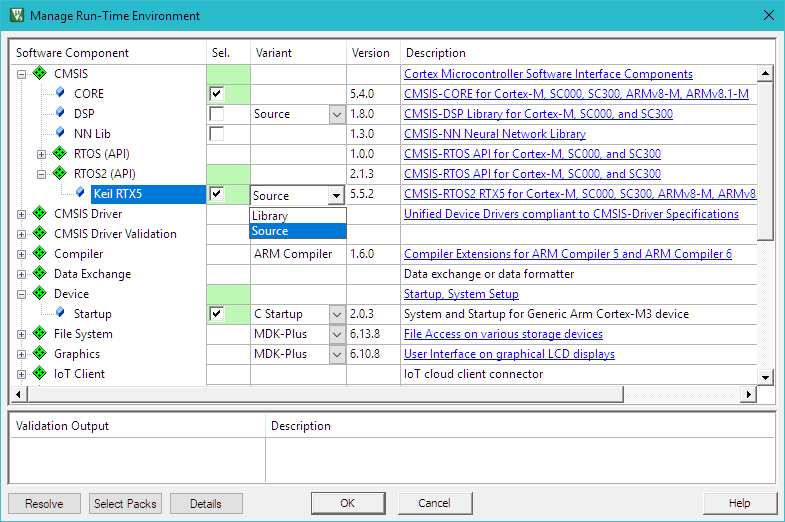
Task: Click the Compiler green diamond icon
Action: (40, 253)
